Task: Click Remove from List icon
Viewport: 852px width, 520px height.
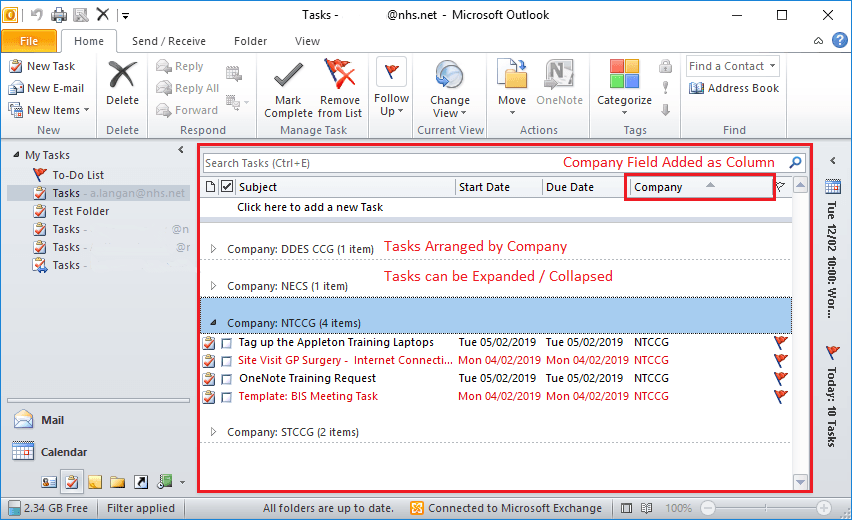Action: coord(340,74)
